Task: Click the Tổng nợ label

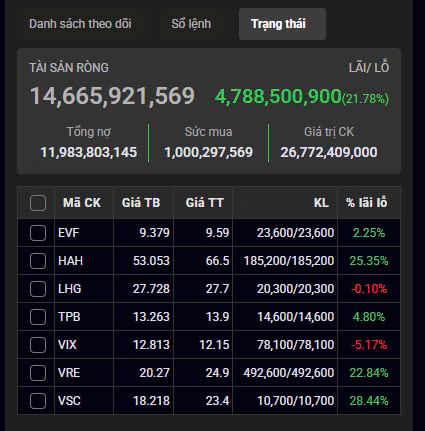Action: pos(89,132)
